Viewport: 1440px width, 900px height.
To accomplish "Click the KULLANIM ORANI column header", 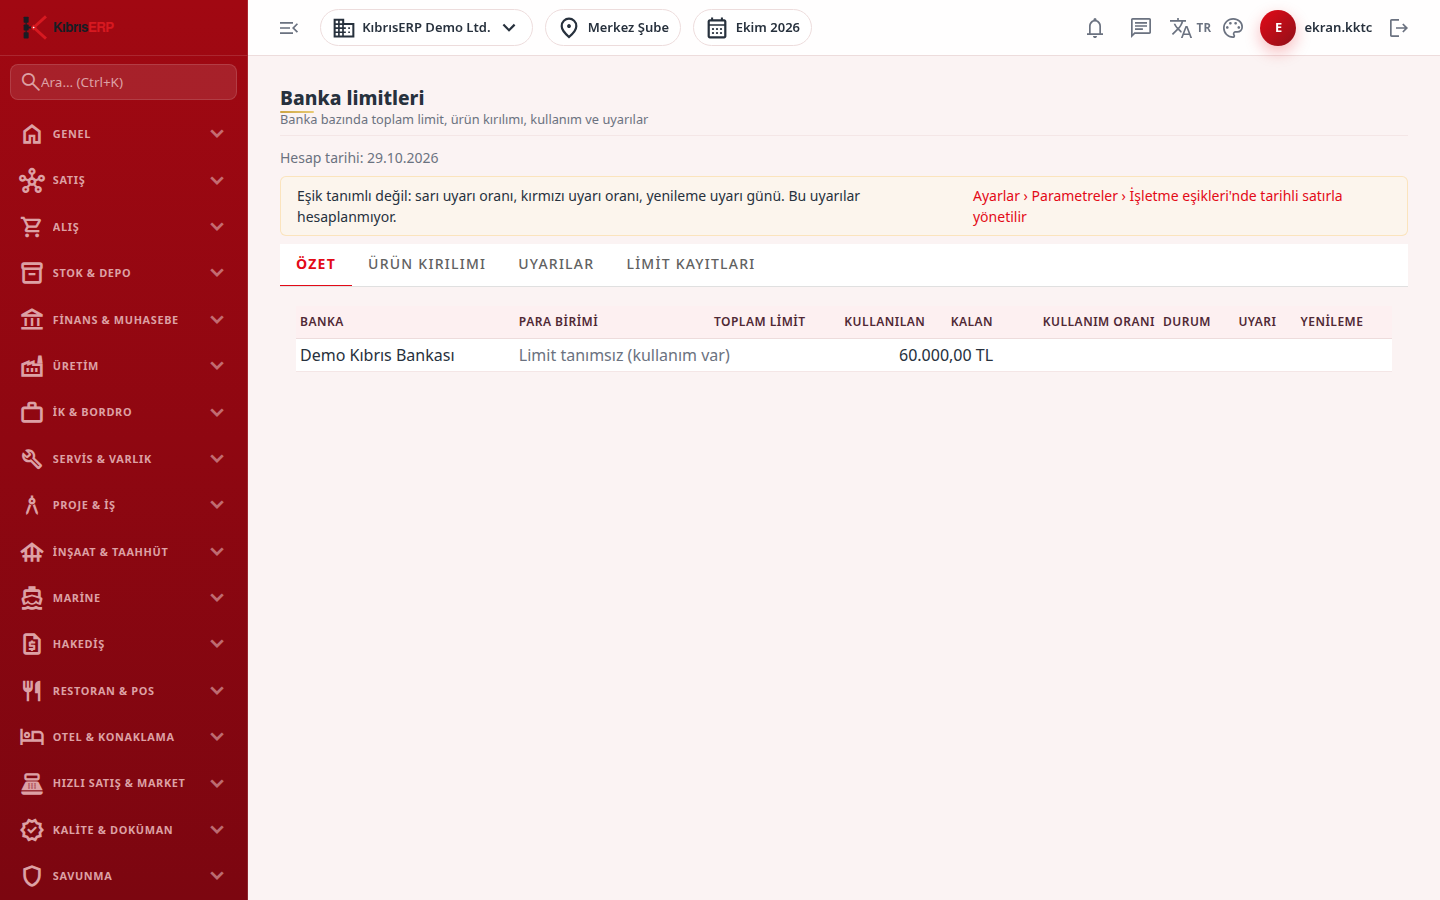I will pos(1099,322).
